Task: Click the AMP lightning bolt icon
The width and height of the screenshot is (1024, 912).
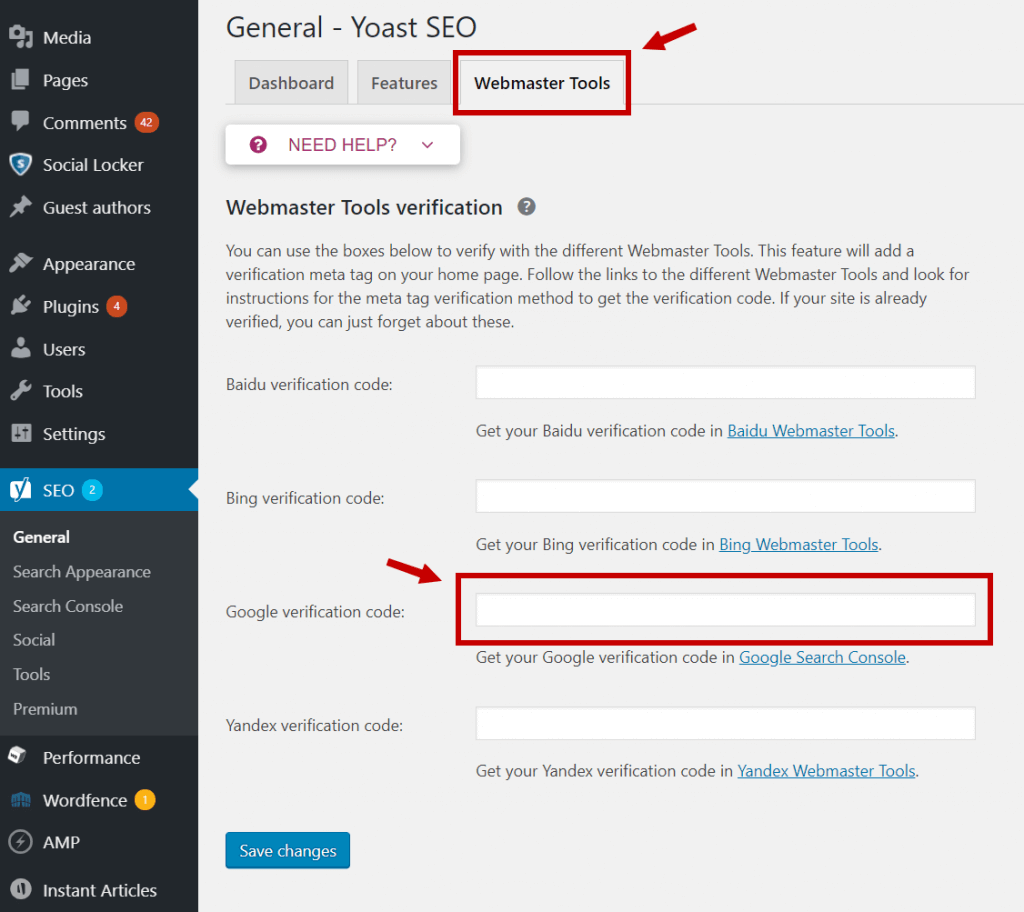Action: (21, 842)
